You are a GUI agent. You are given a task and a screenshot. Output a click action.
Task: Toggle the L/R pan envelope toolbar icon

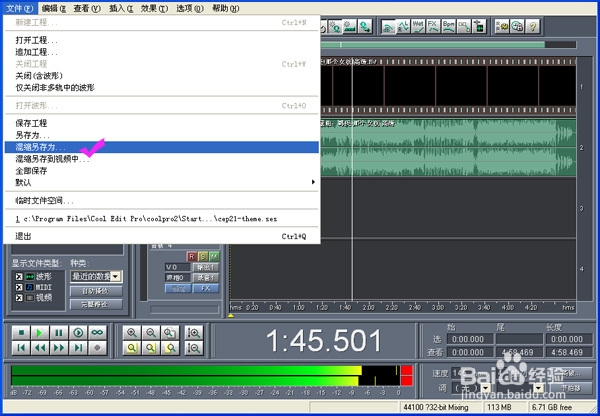403,26
